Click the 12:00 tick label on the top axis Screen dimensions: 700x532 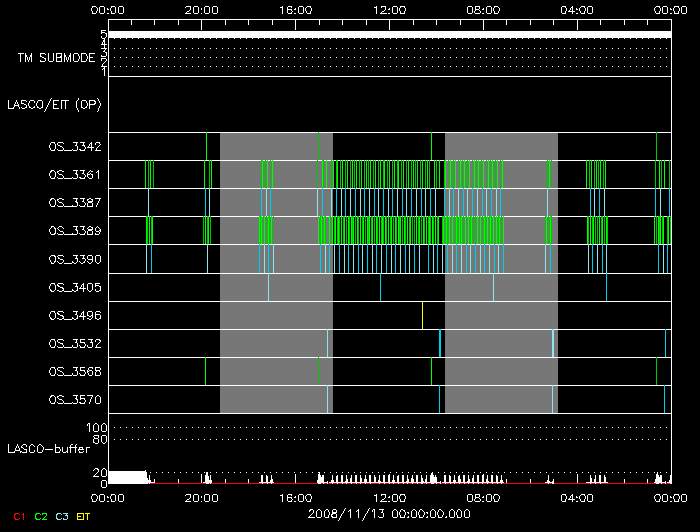[x=389, y=8]
